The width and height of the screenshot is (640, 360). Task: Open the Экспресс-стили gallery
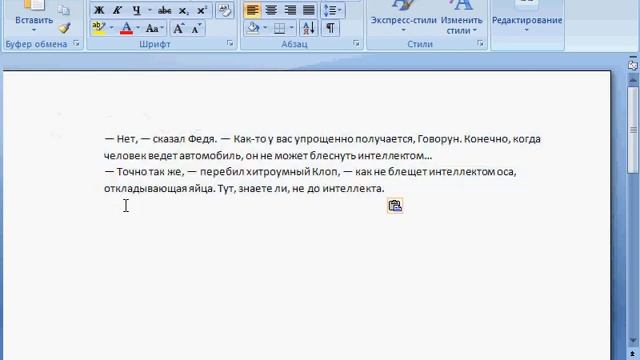403,16
